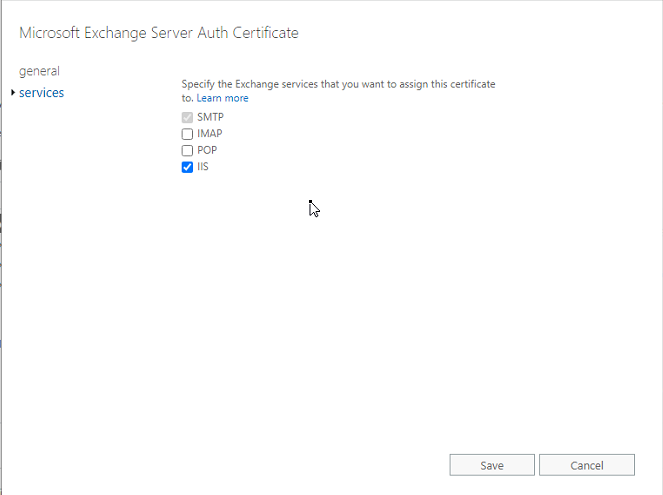Image resolution: width=663 pixels, height=495 pixels.
Task: Open the Learn more link
Action: coord(222,98)
